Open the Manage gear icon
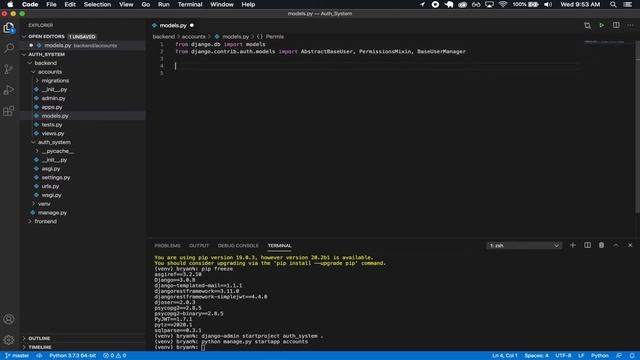The height and width of the screenshot is (360, 640). tap(9, 340)
